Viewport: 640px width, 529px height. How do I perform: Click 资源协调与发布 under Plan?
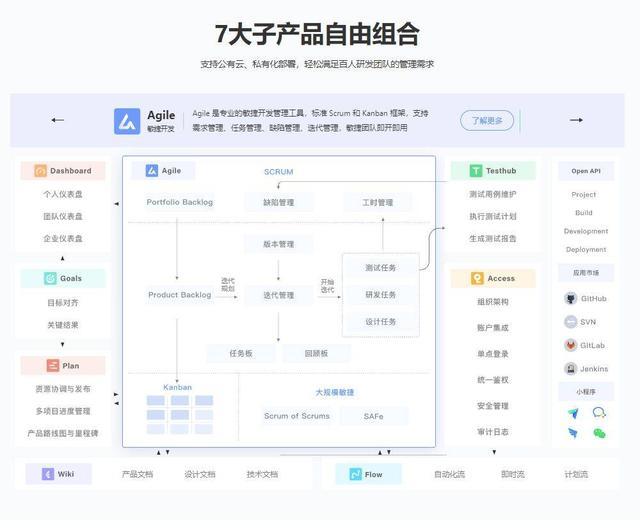[x=63, y=389]
